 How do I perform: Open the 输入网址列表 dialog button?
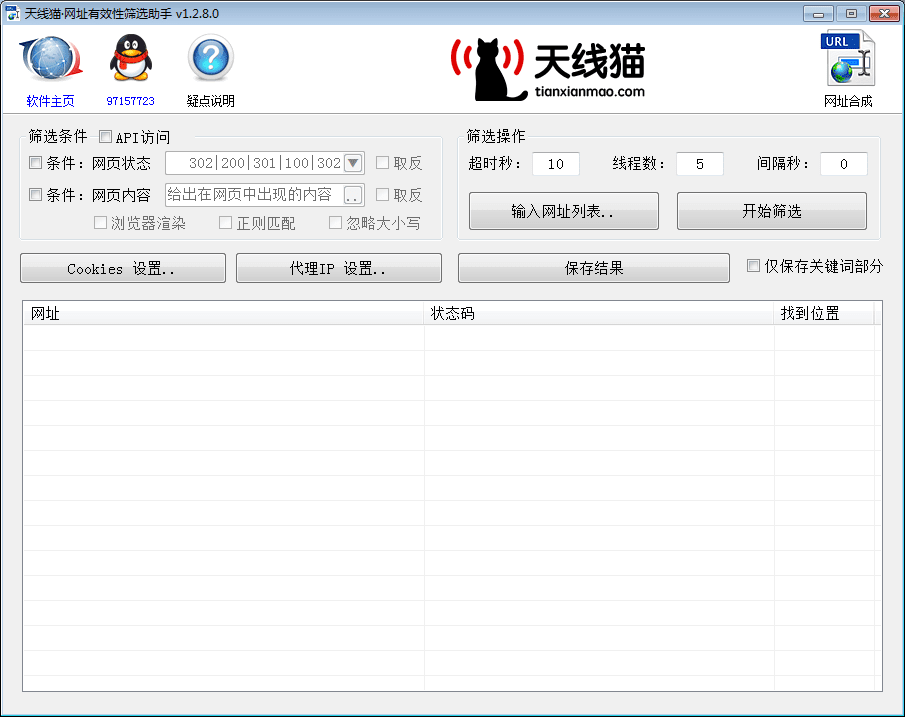pyautogui.click(x=564, y=211)
